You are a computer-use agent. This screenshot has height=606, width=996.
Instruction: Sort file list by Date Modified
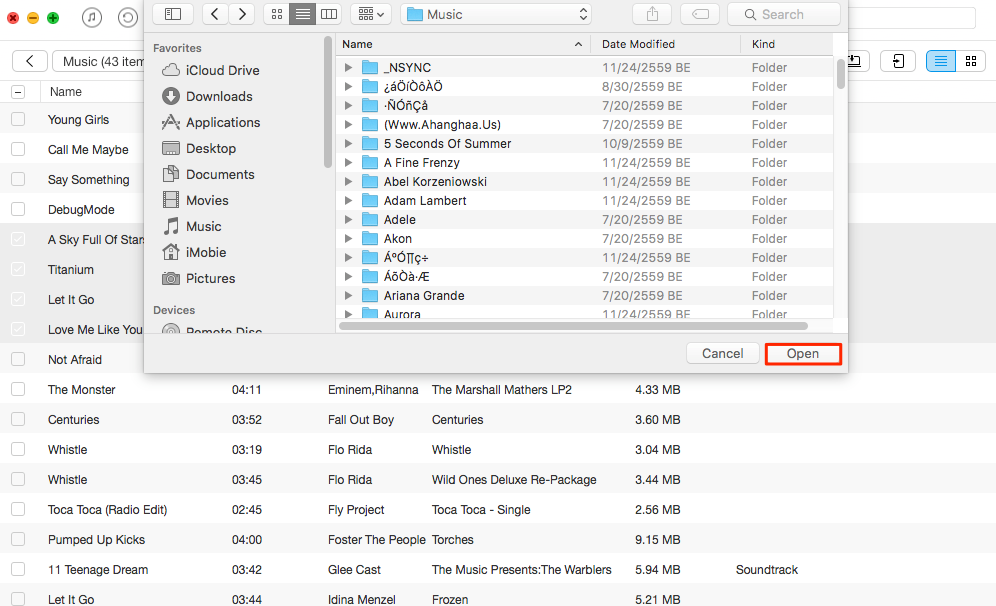point(665,44)
